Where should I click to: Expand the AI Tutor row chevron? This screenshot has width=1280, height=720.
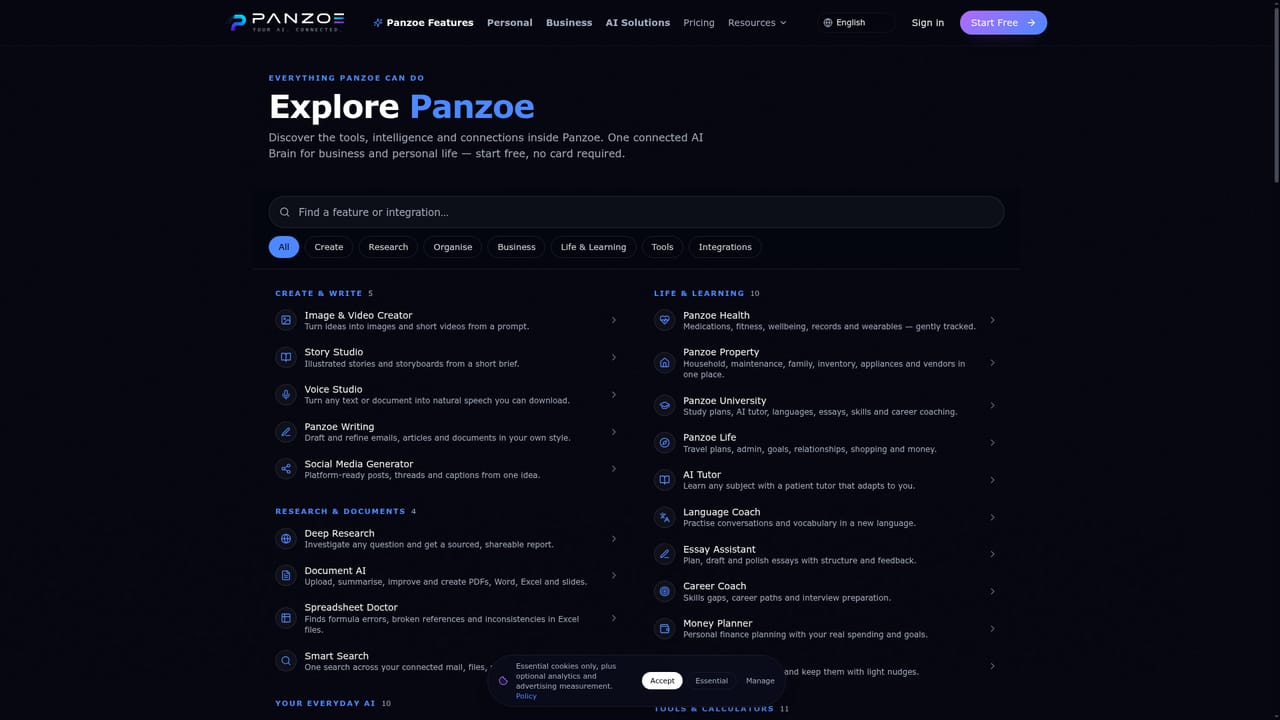pos(992,480)
